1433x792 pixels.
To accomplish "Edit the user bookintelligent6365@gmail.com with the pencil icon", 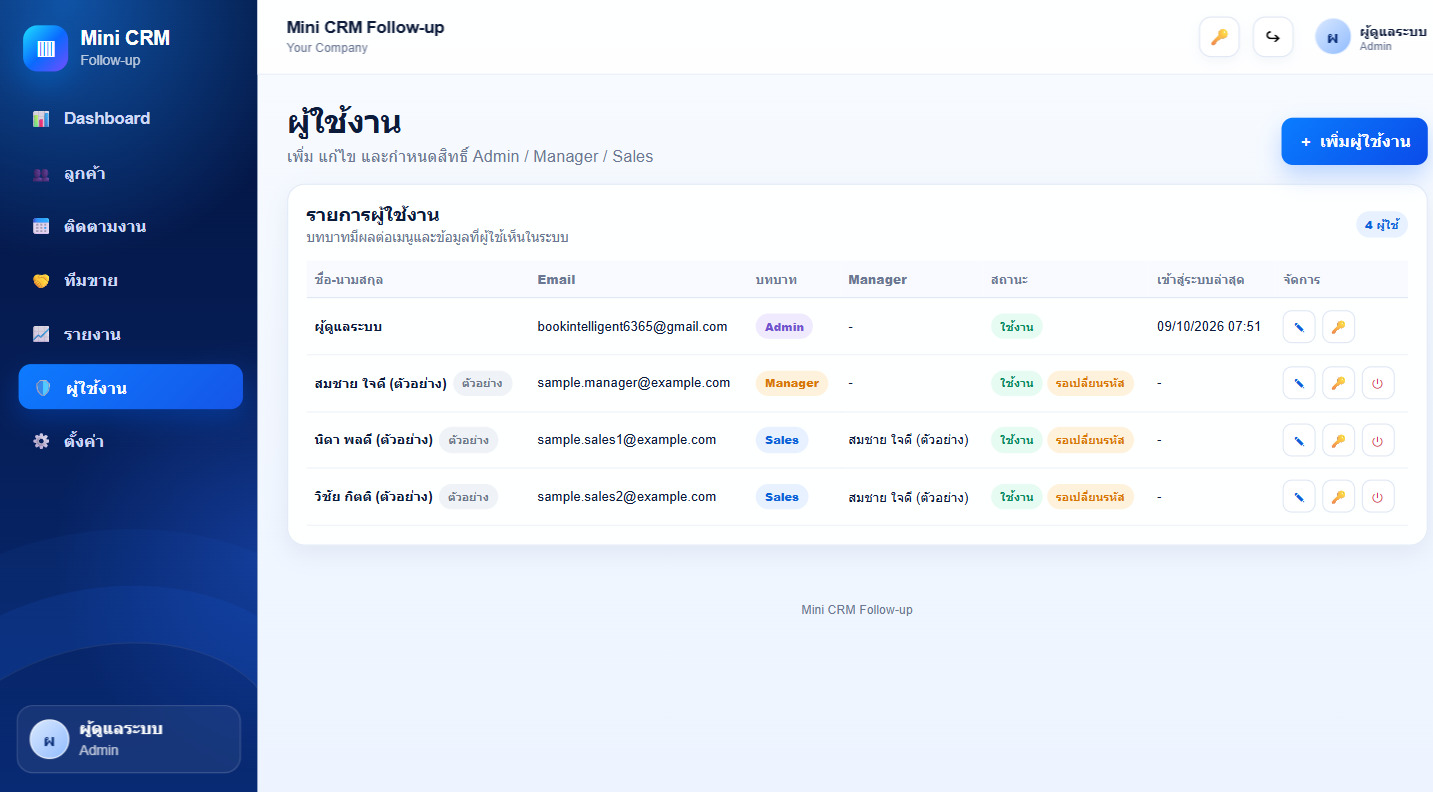I will 1299,326.
